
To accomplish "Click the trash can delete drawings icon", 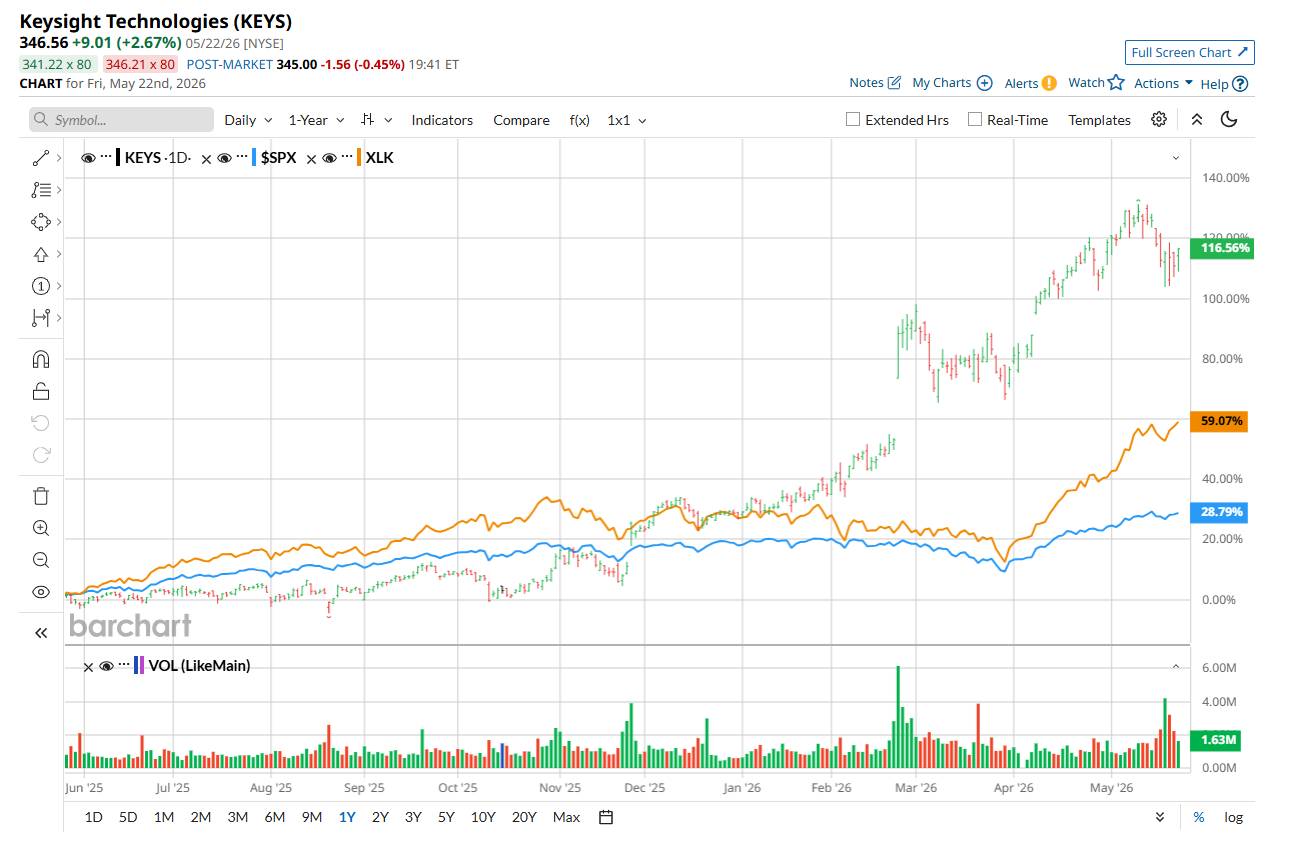I will (41, 496).
